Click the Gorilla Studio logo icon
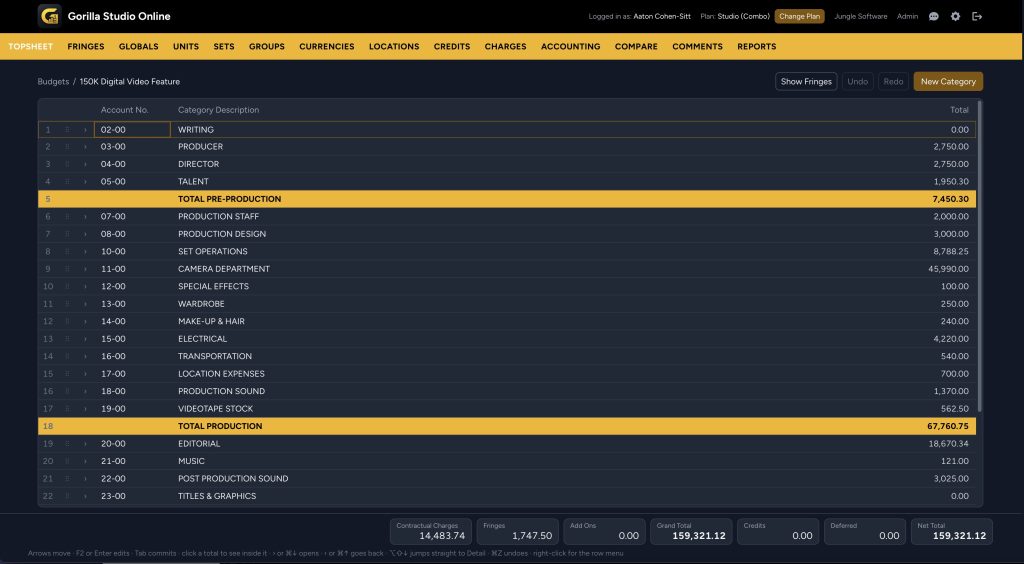 50,16
